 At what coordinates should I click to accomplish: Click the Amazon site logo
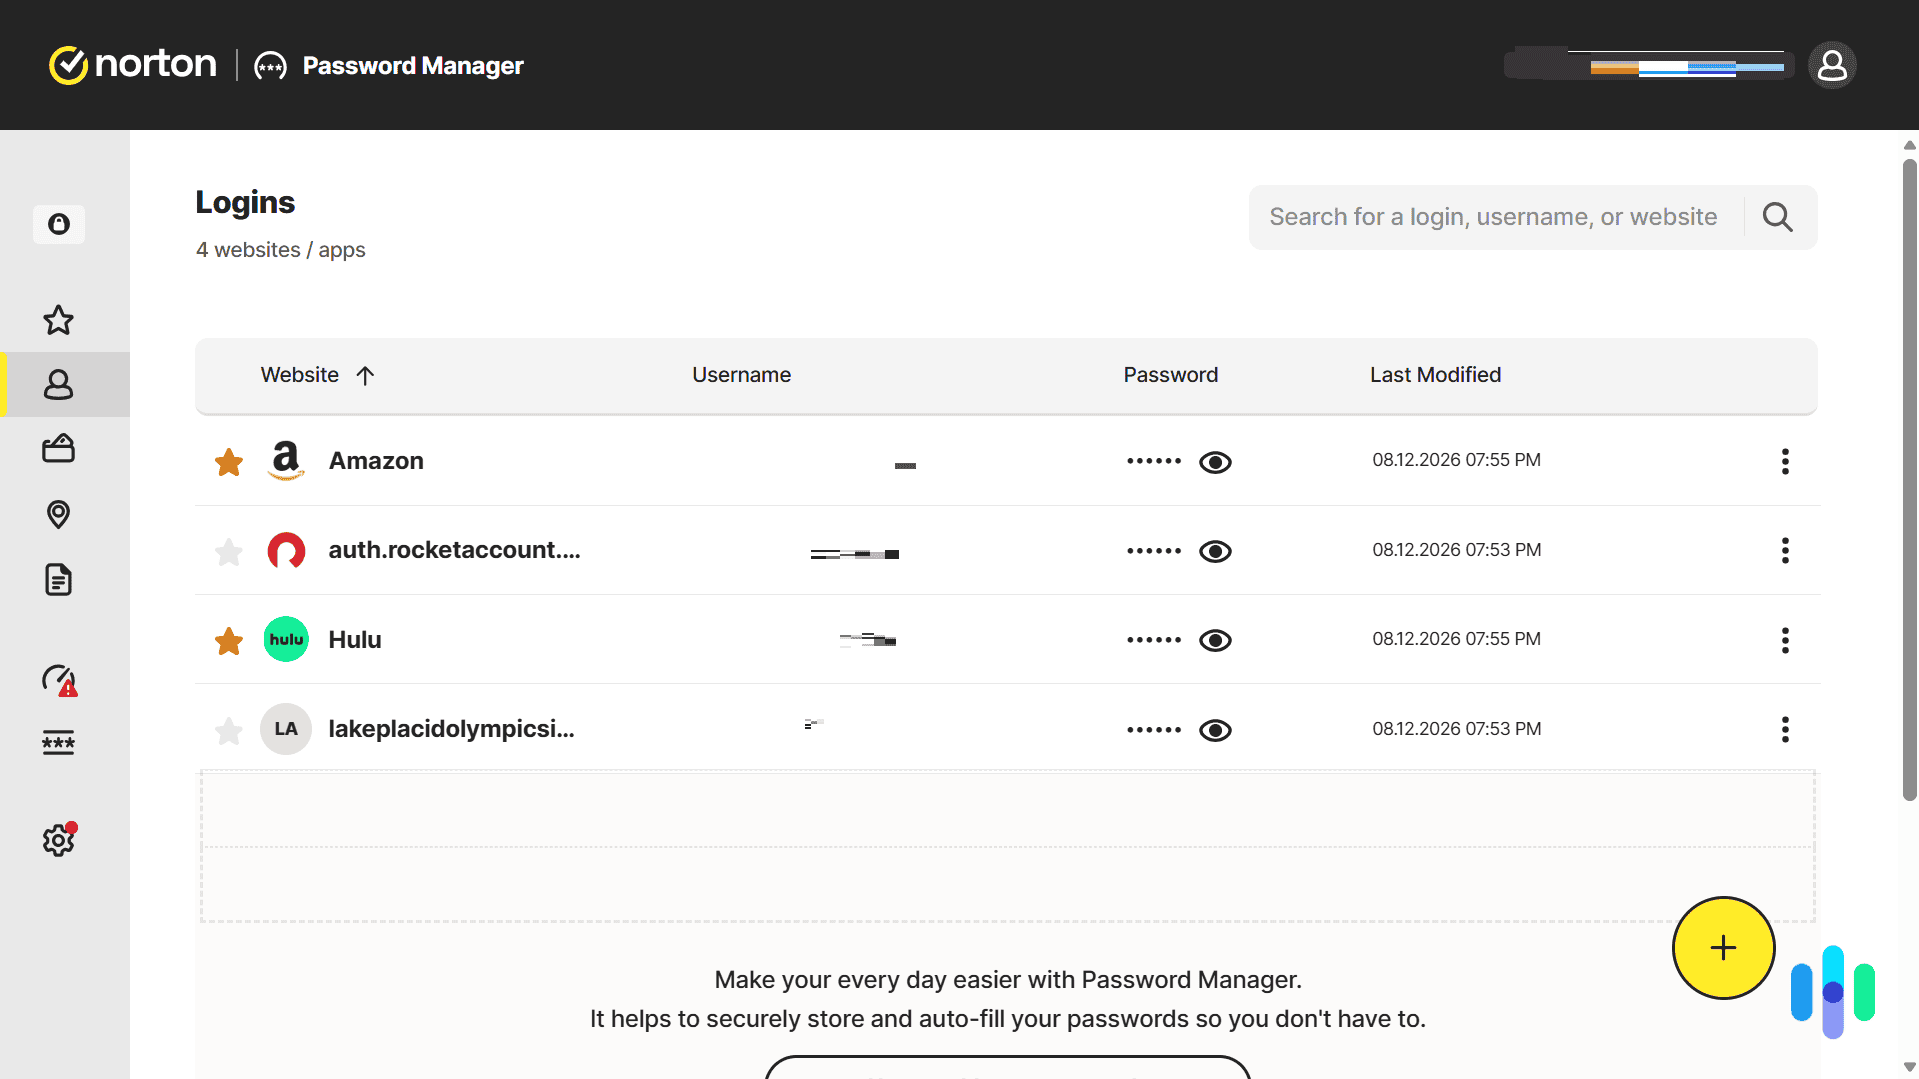[x=286, y=461]
